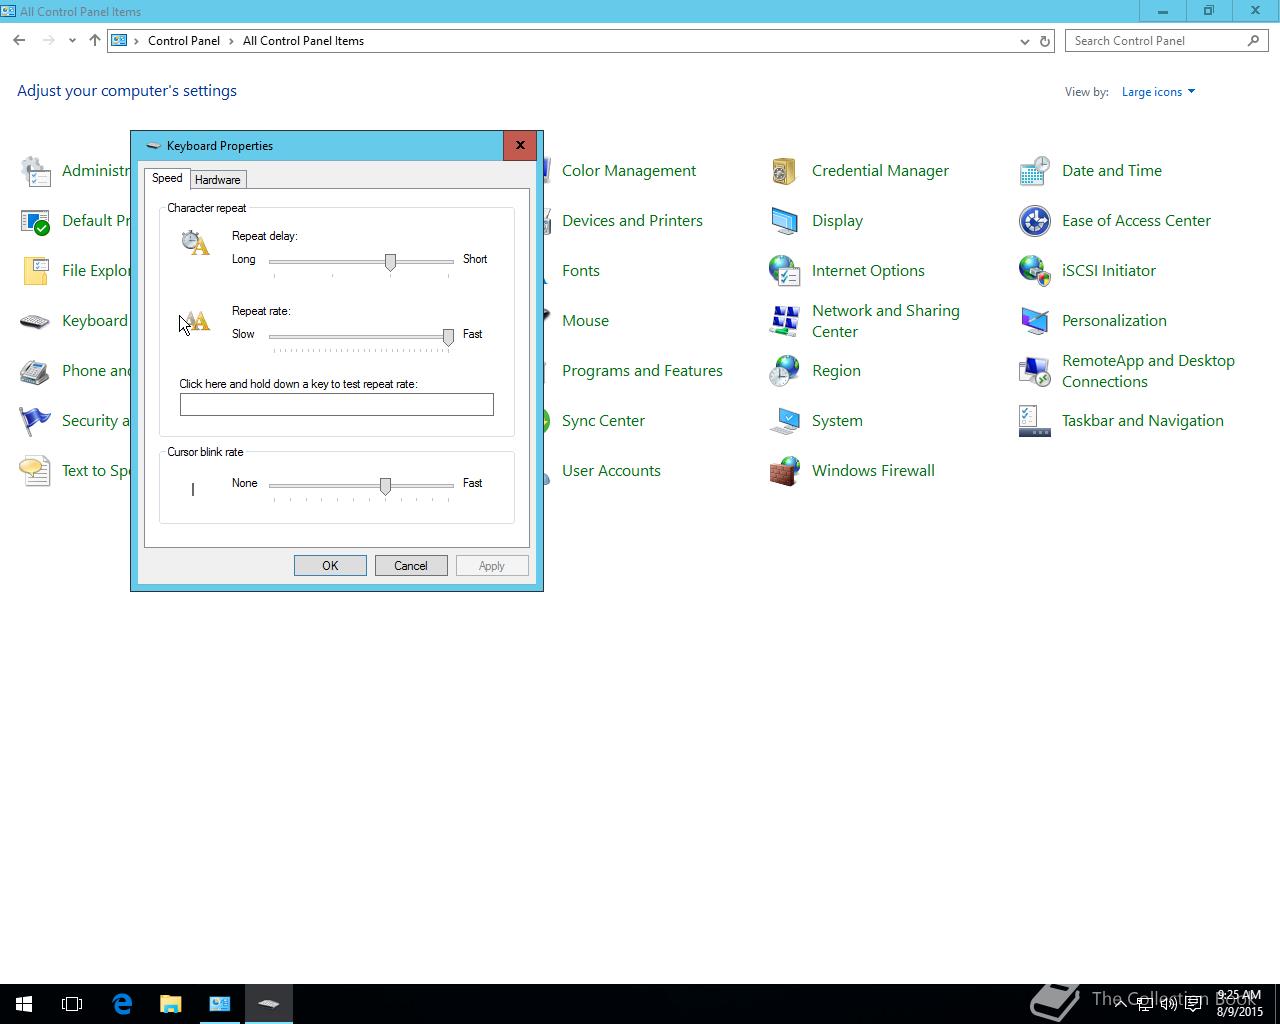Click the Taskbar and Navigation icon
The height and width of the screenshot is (1024, 1280).
[x=1034, y=421]
